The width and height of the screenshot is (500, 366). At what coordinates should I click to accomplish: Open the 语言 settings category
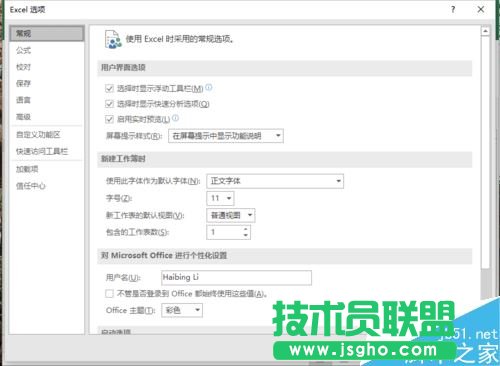coord(23,100)
